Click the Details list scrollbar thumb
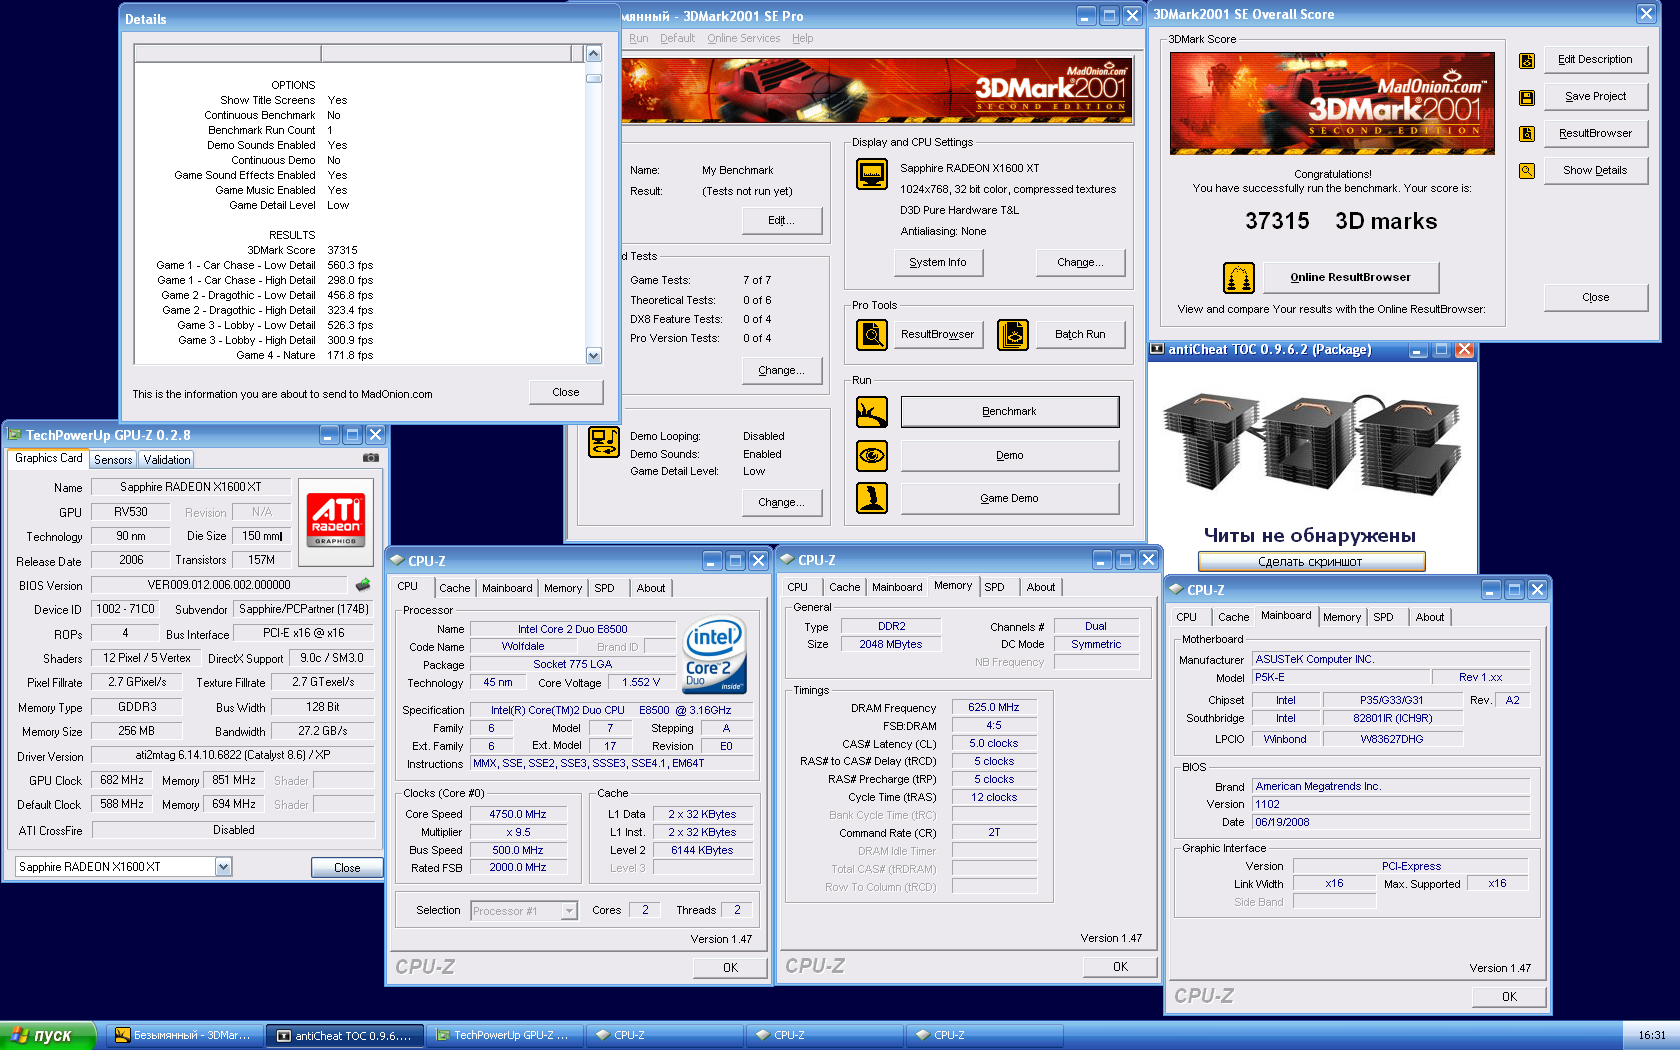Image resolution: width=1680 pixels, height=1050 pixels. [x=594, y=78]
